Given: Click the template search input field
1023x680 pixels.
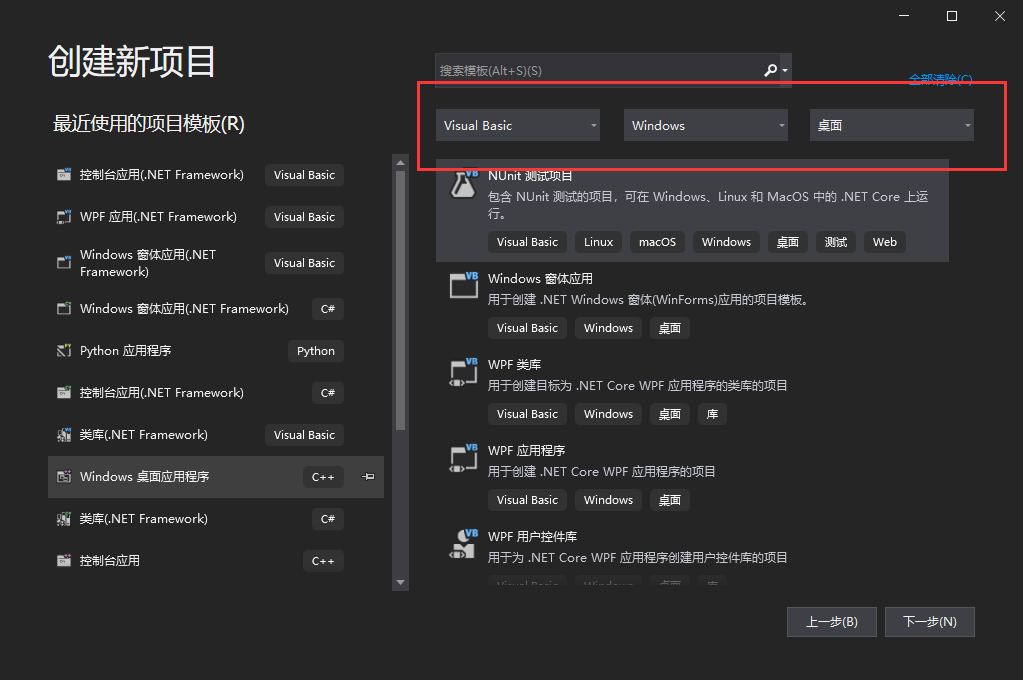Looking at the screenshot, I should (598, 70).
